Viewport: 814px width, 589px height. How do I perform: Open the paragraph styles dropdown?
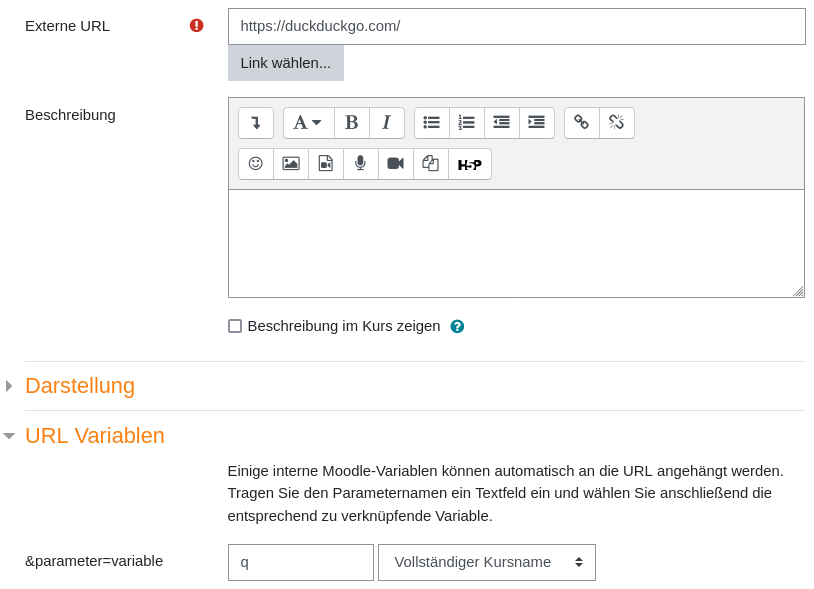coord(308,123)
